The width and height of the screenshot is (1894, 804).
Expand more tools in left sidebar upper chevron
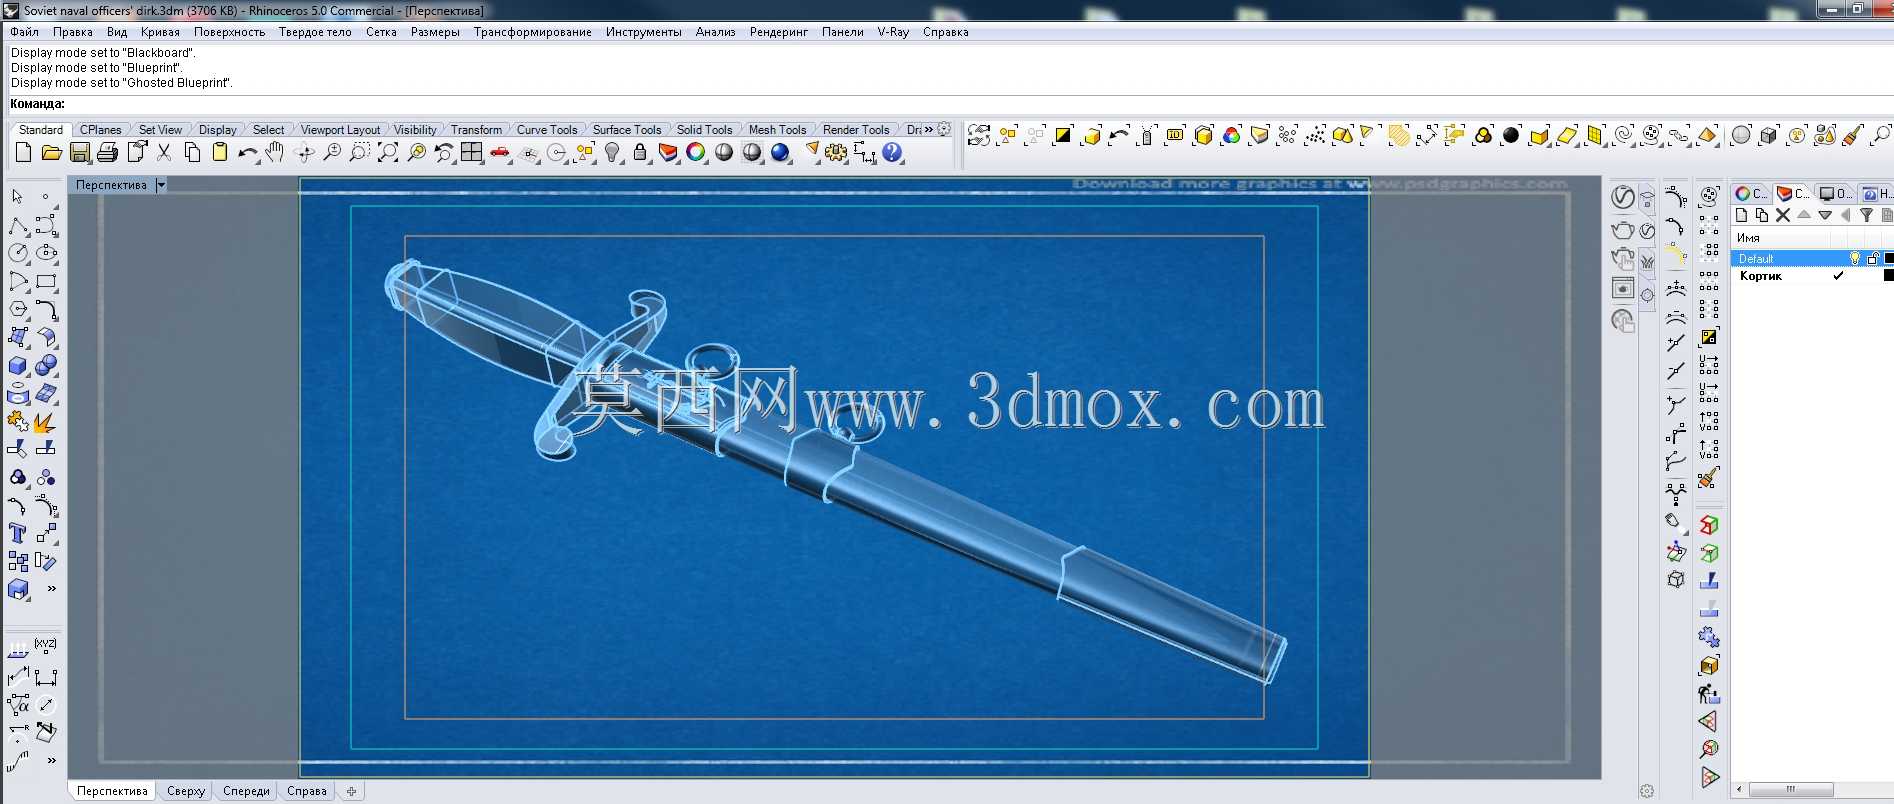point(52,588)
